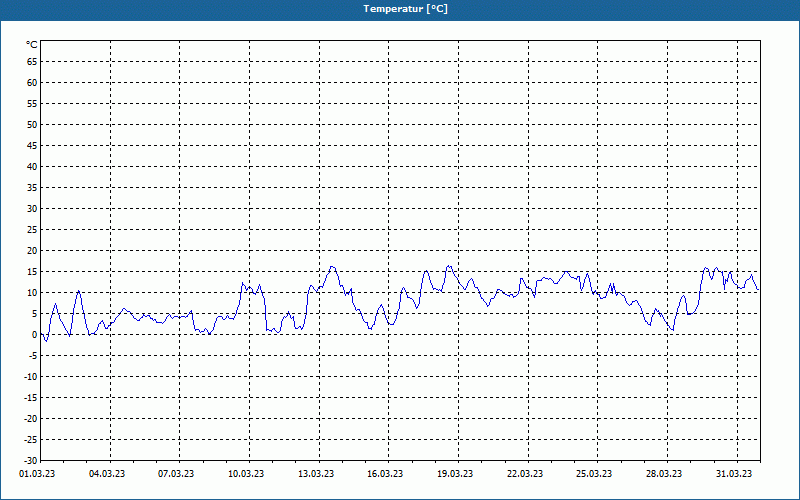Click the 04.03.23 date label

[x=107, y=473]
